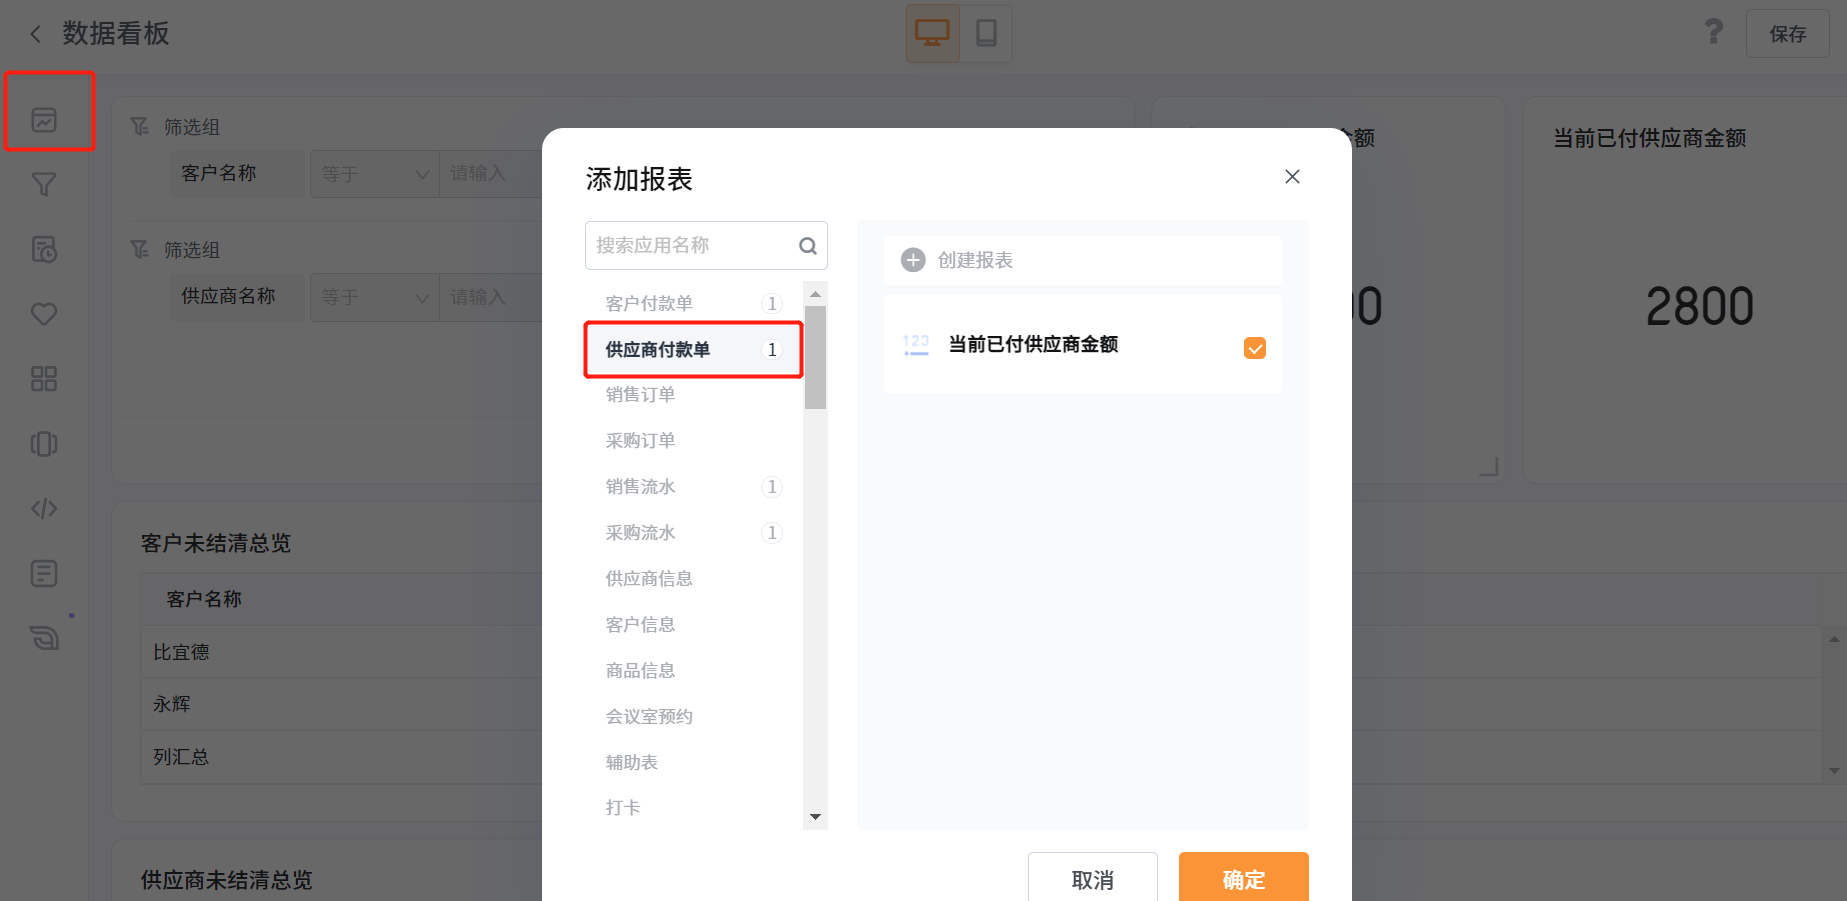The width and height of the screenshot is (1847, 901).
Task: Select 打卡 in the app list
Action: [693, 807]
